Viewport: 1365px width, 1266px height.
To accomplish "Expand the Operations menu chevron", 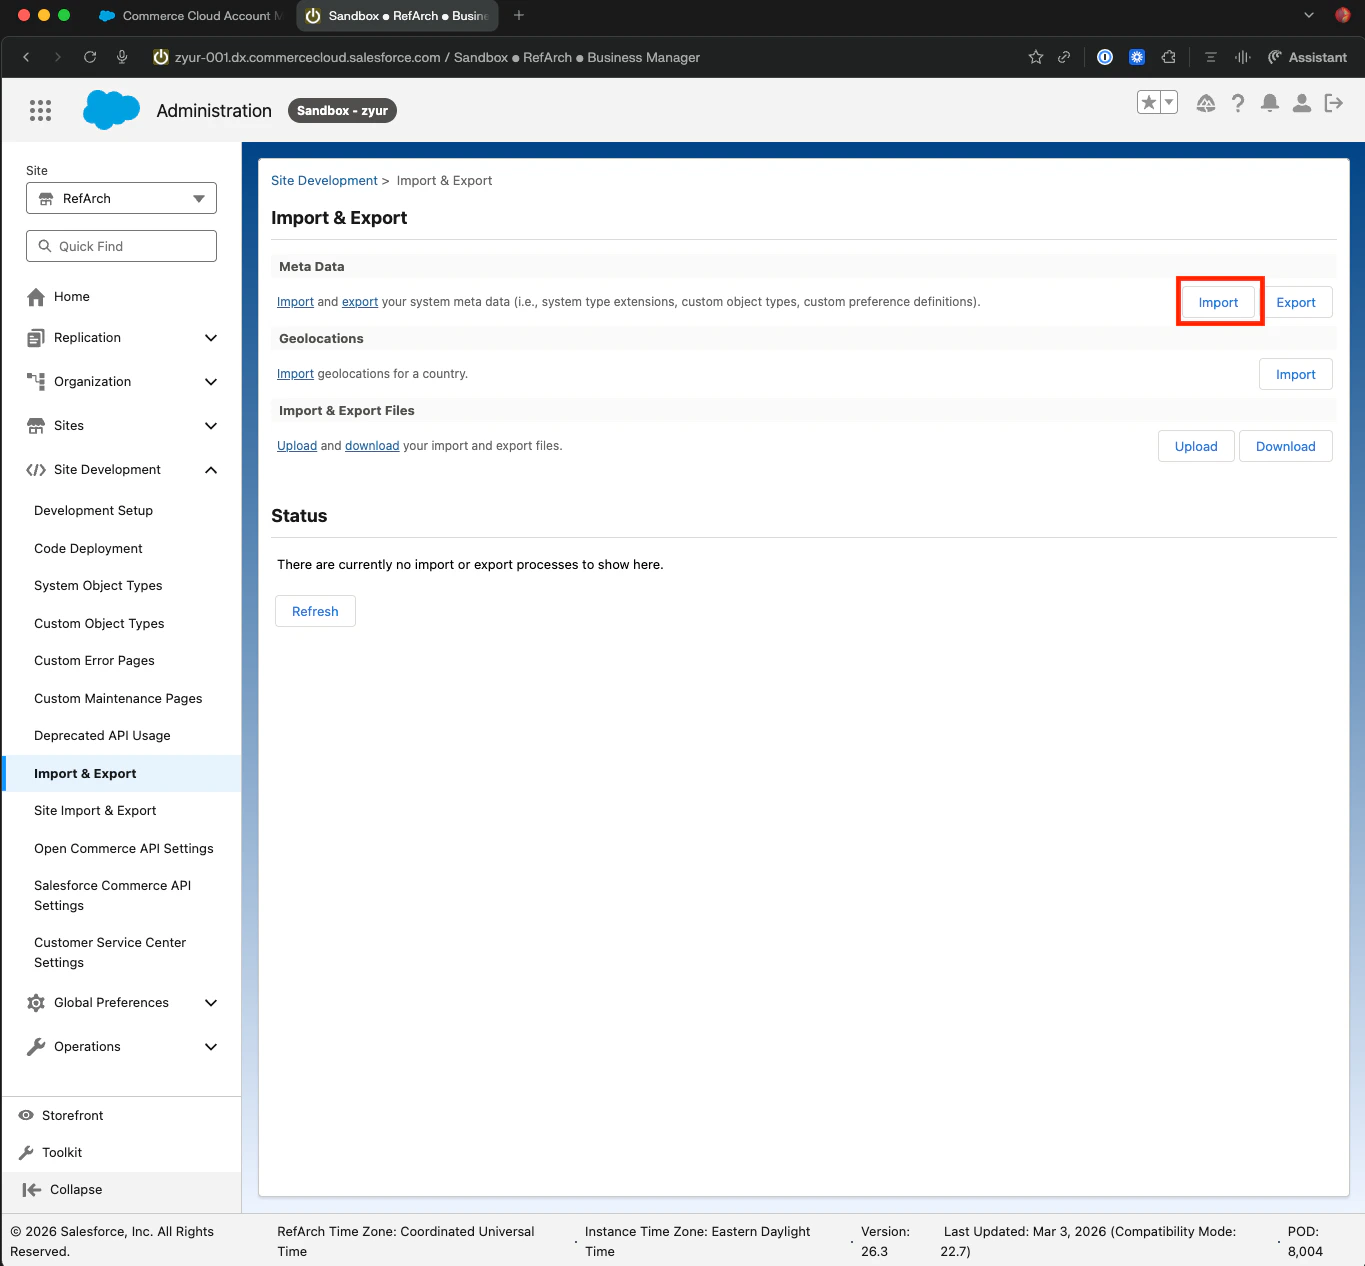I will click(211, 1047).
